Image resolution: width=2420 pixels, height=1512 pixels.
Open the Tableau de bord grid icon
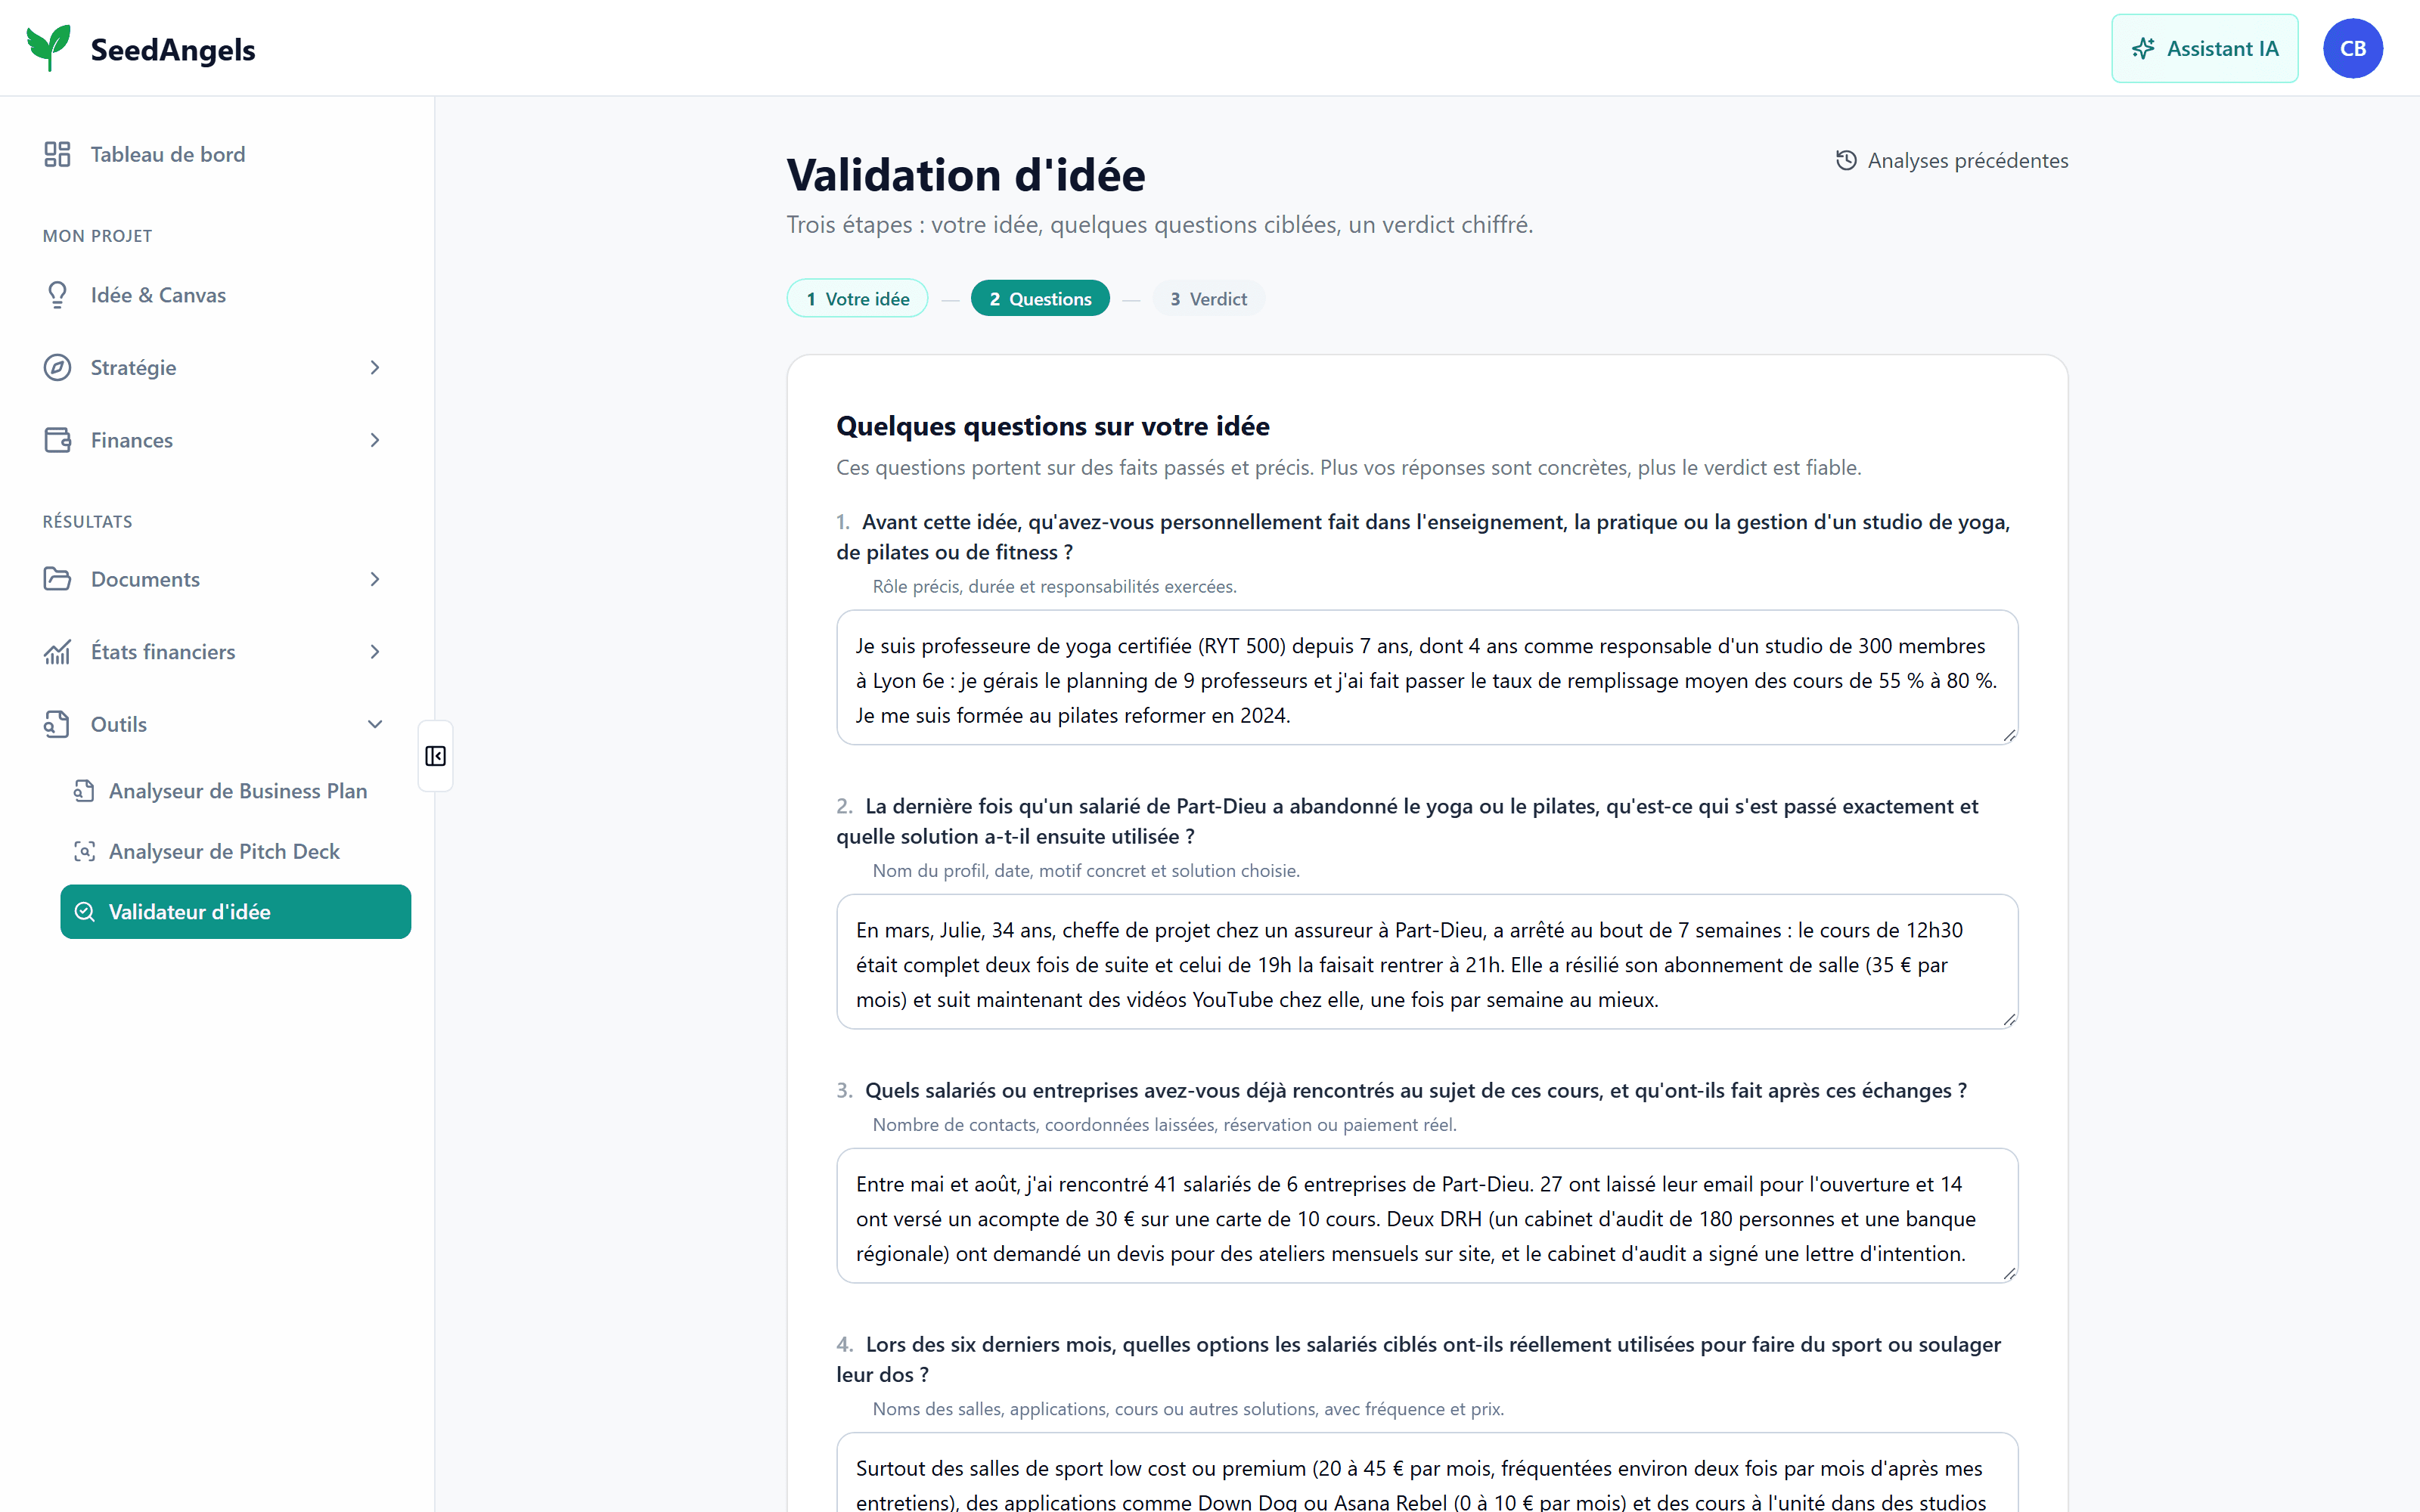click(57, 154)
